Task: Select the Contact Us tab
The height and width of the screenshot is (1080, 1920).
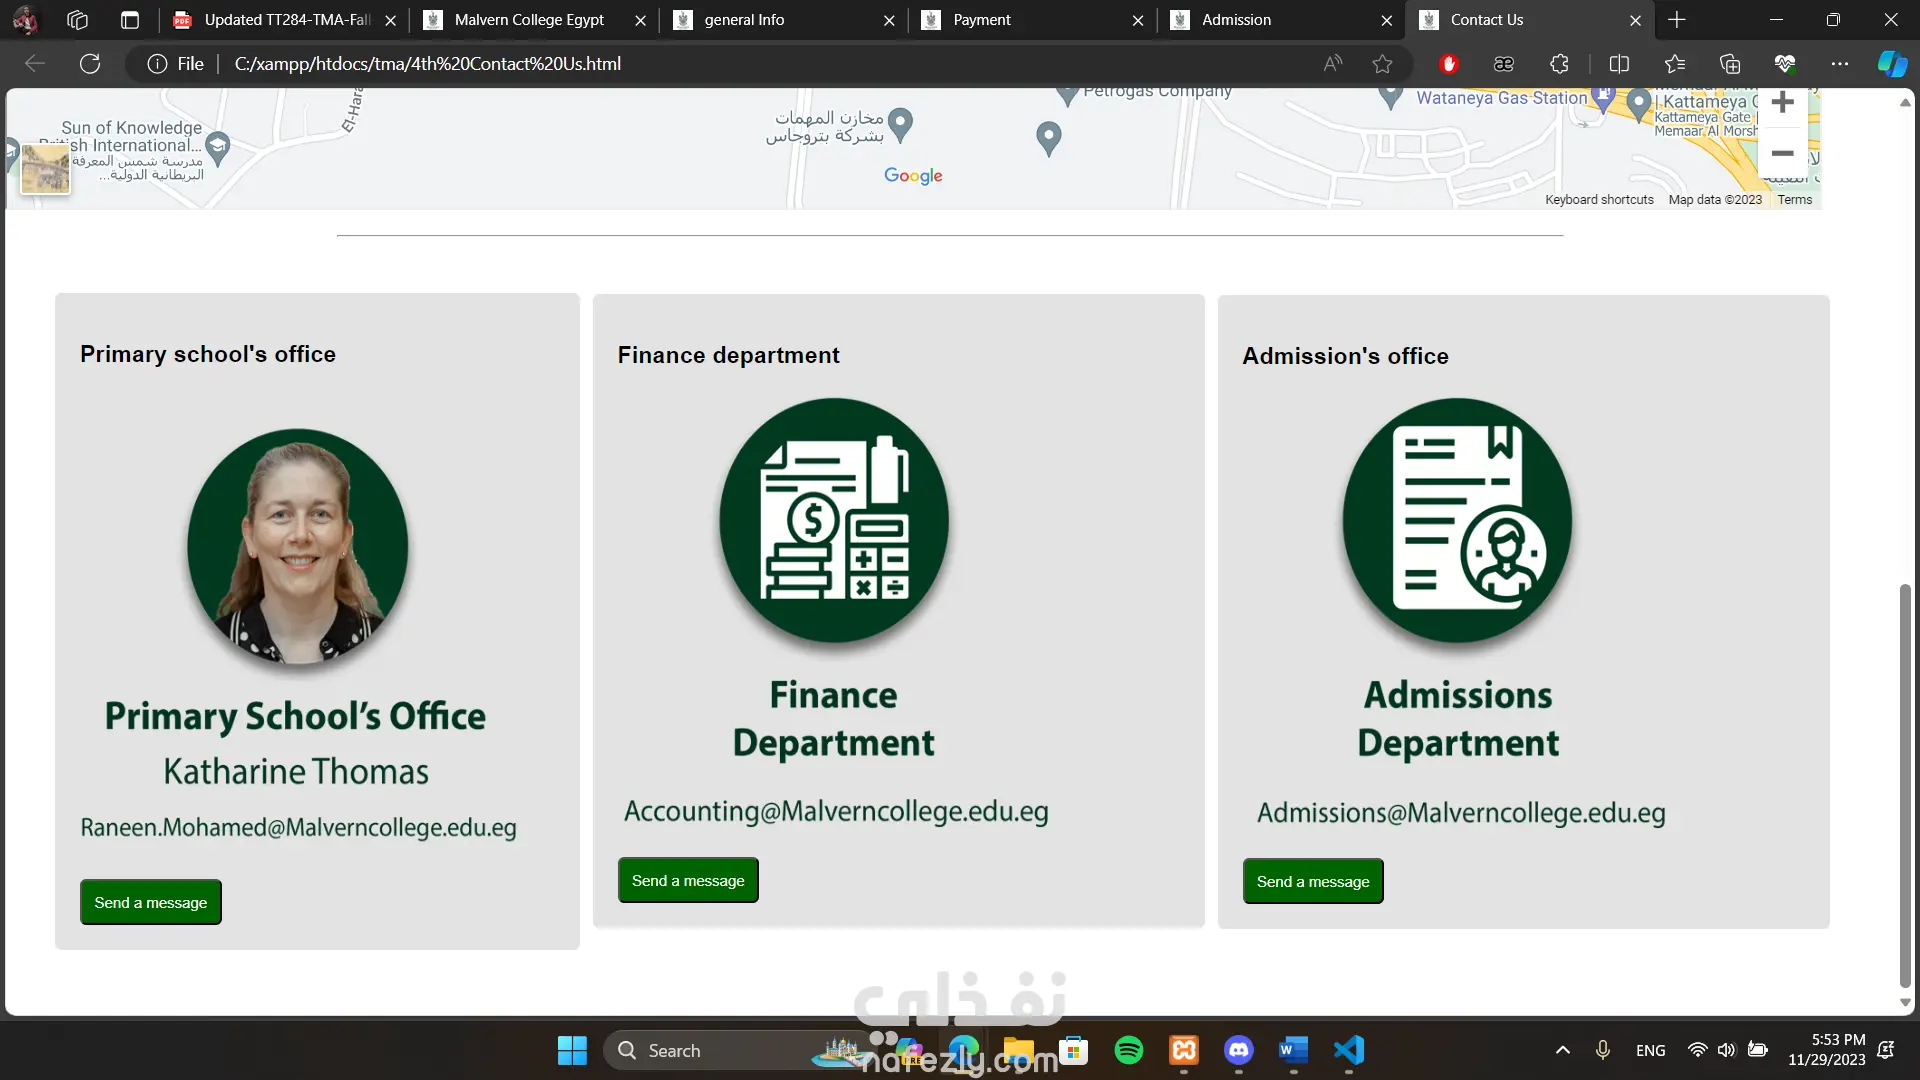Action: 1530,20
